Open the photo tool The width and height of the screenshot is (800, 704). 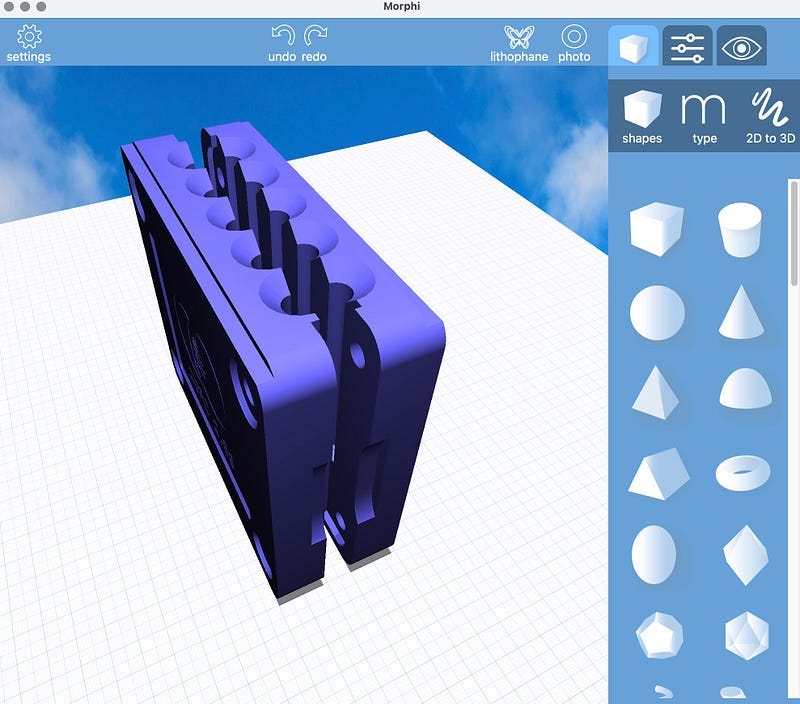574,43
